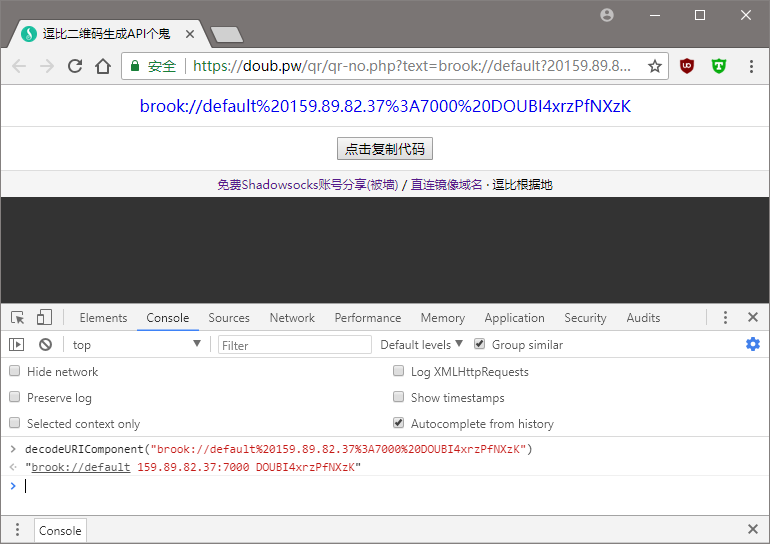Screen dimensions: 770x544
Task: Click the browser address bar URL
Action: pyautogui.click(x=412, y=66)
